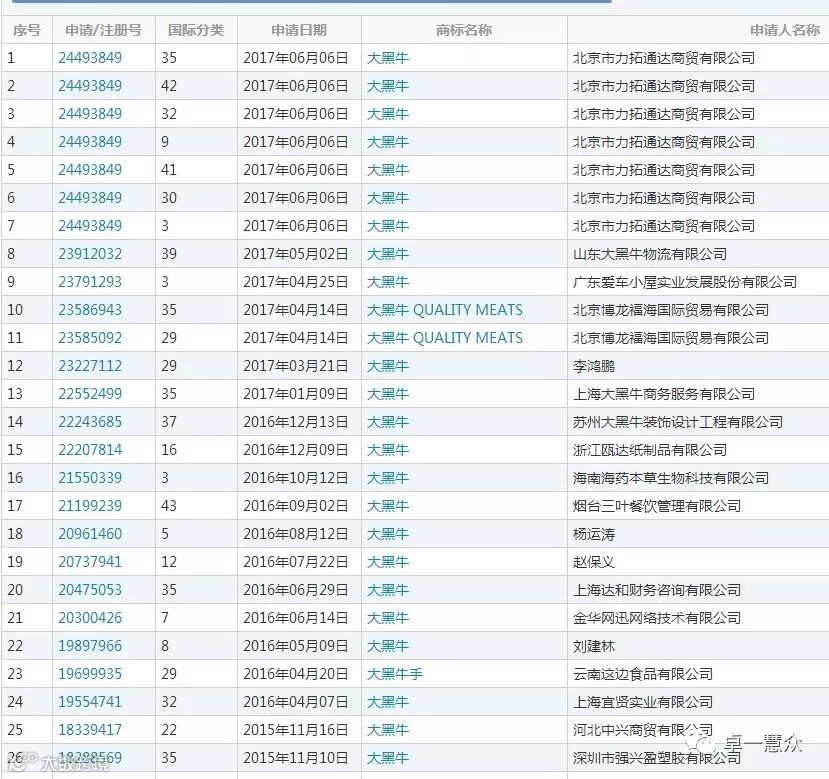Image resolution: width=829 pixels, height=779 pixels.
Task: Open registration number 19699935
Action: (x=90, y=674)
